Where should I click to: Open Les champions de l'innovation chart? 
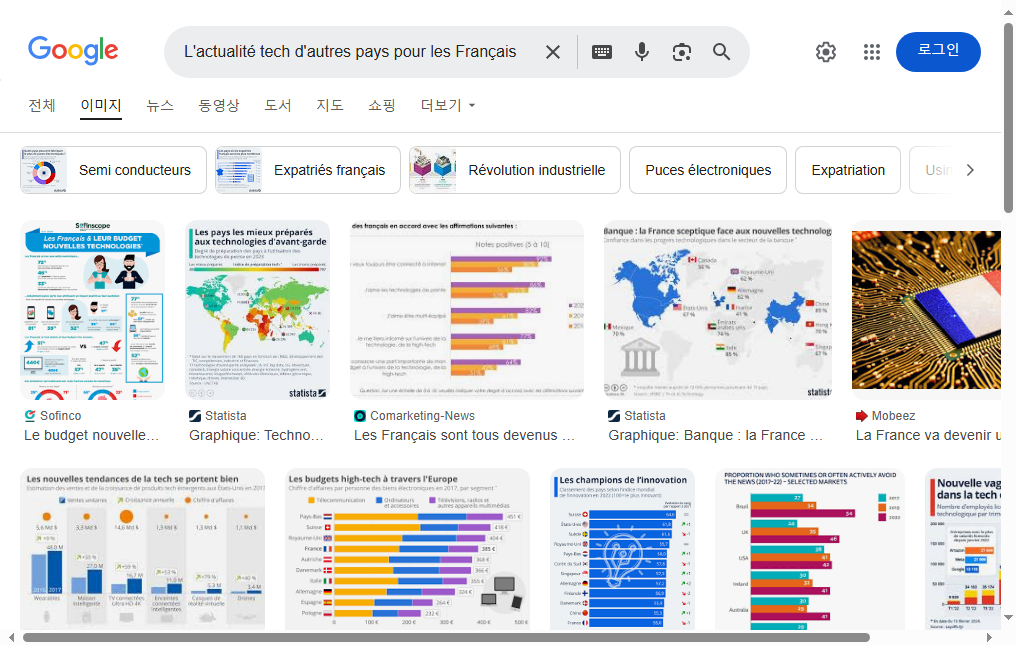tap(623, 549)
